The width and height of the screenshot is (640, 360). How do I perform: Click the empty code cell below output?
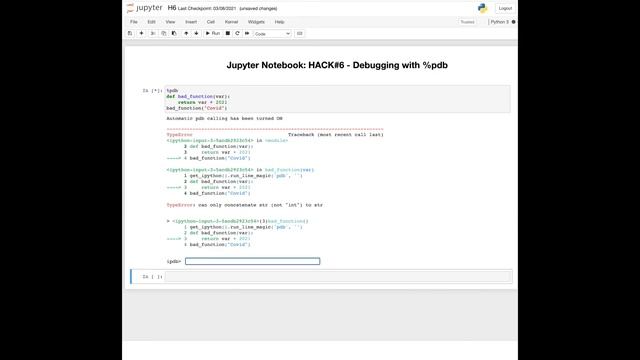(x=338, y=277)
